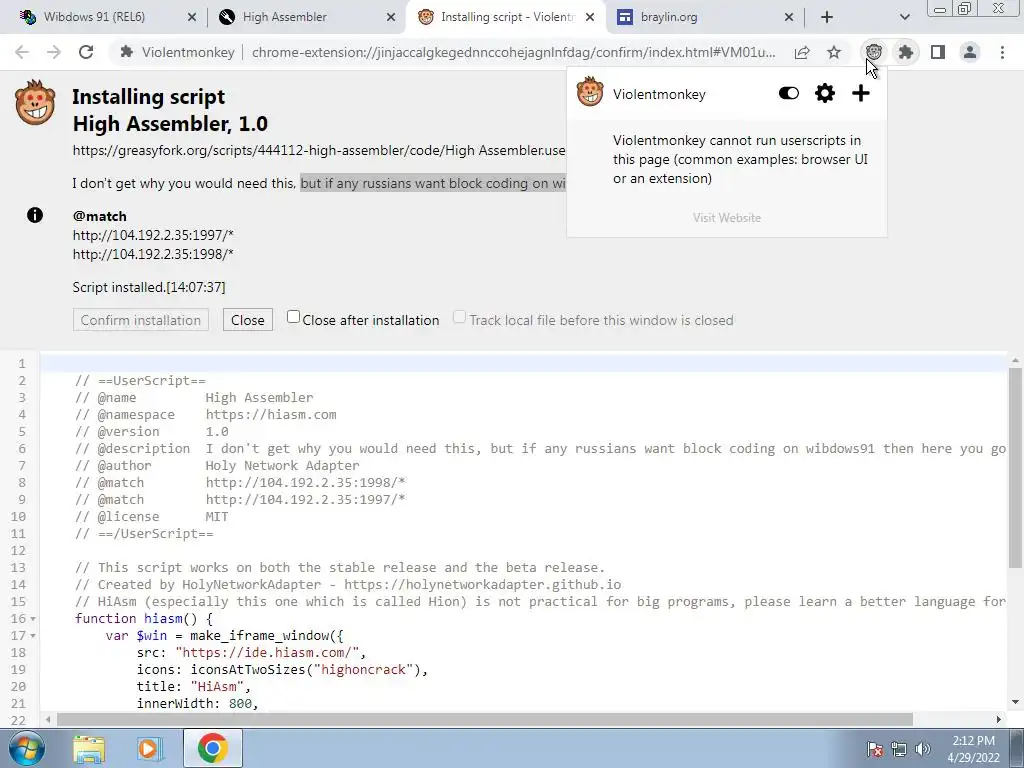Close the braylin.org tab

coord(789,18)
